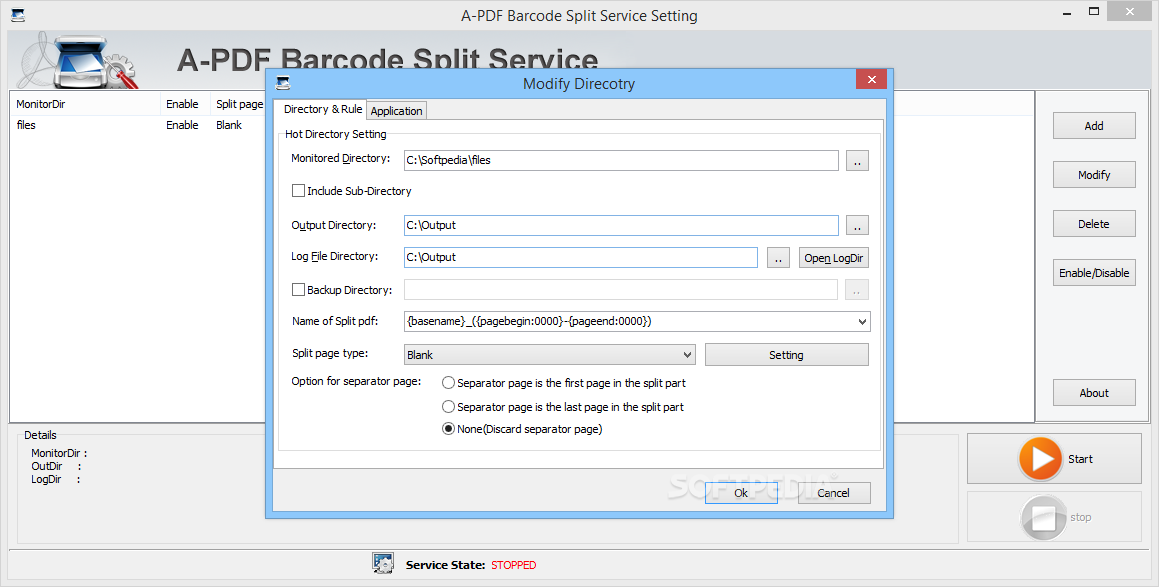Click the orange Start play icon
This screenshot has width=1159, height=587.
[x=1041, y=458]
